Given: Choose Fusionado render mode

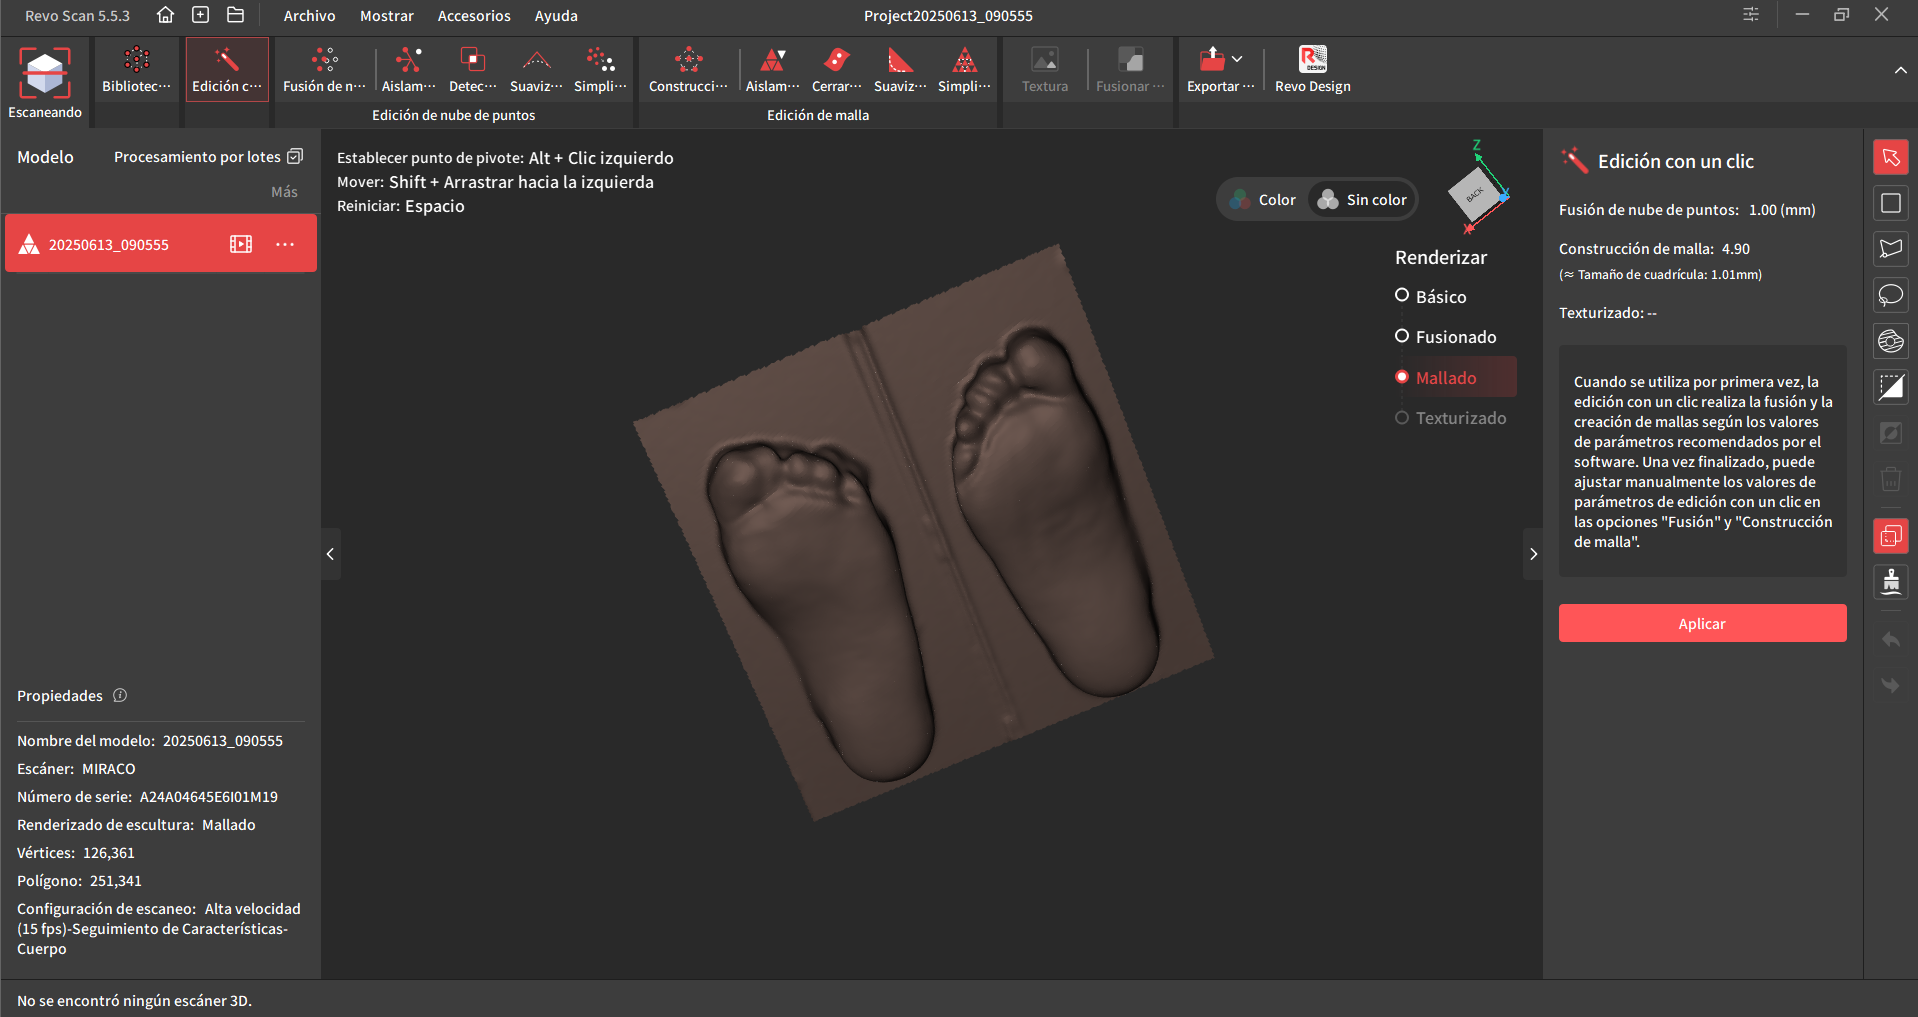Looking at the screenshot, I should click(1446, 336).
